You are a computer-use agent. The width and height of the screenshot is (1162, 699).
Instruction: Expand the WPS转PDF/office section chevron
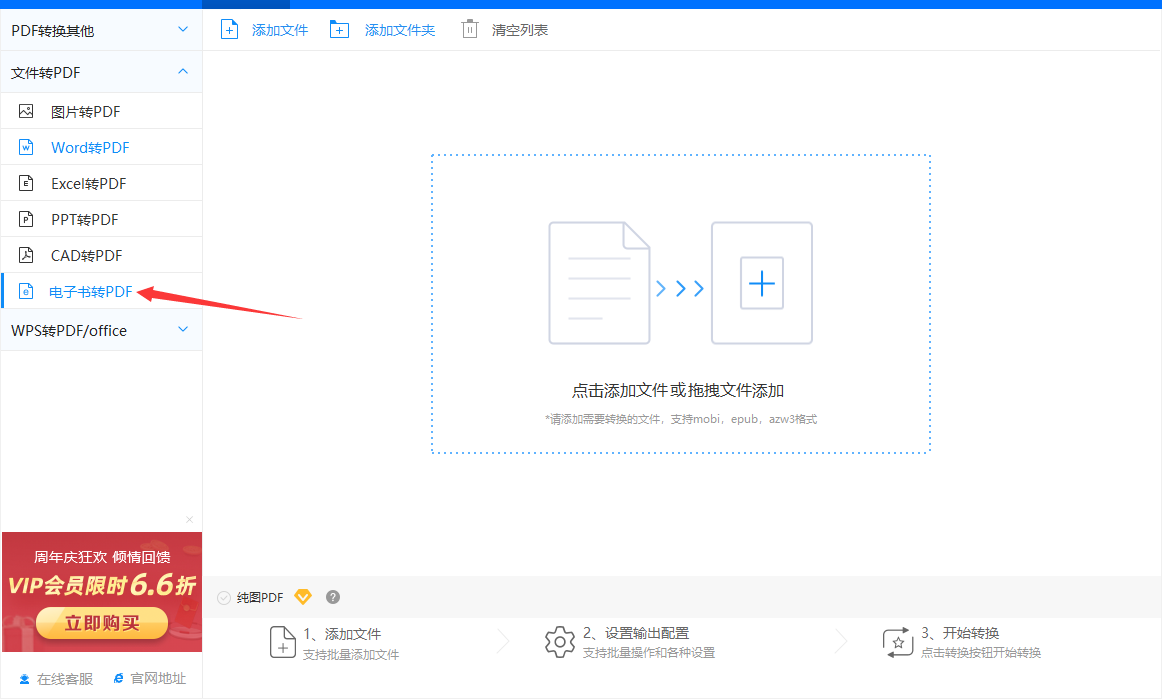click(x=183, y=329)
